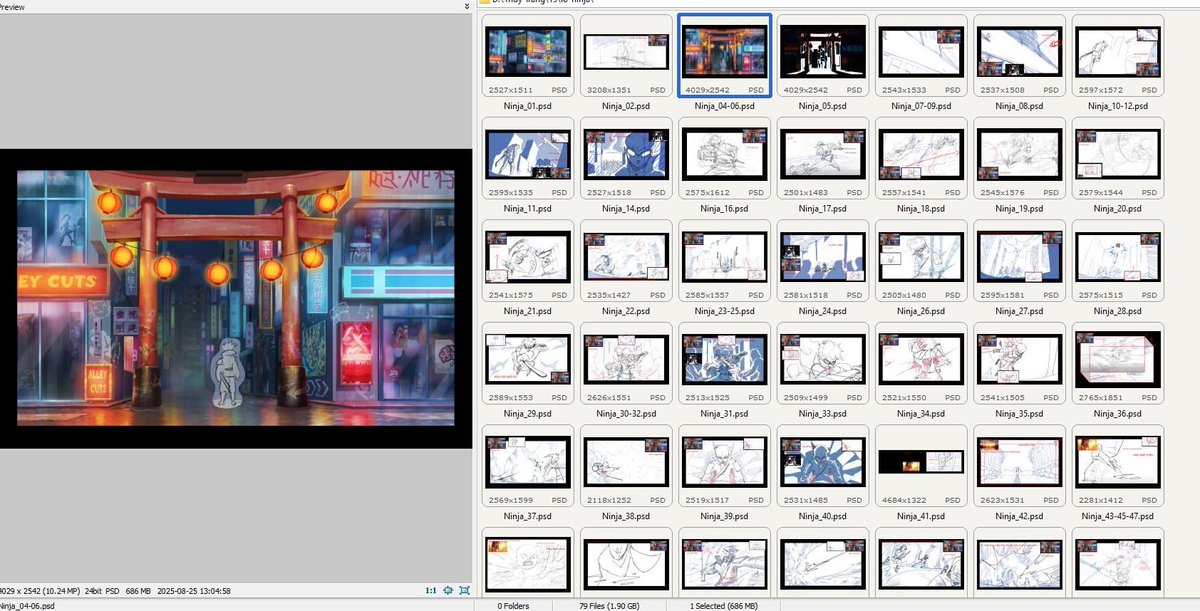This screenshot has height=611, width=1200.
Task: Select the Ninja_22.psd thumbnail
Action: pos(626,261)
